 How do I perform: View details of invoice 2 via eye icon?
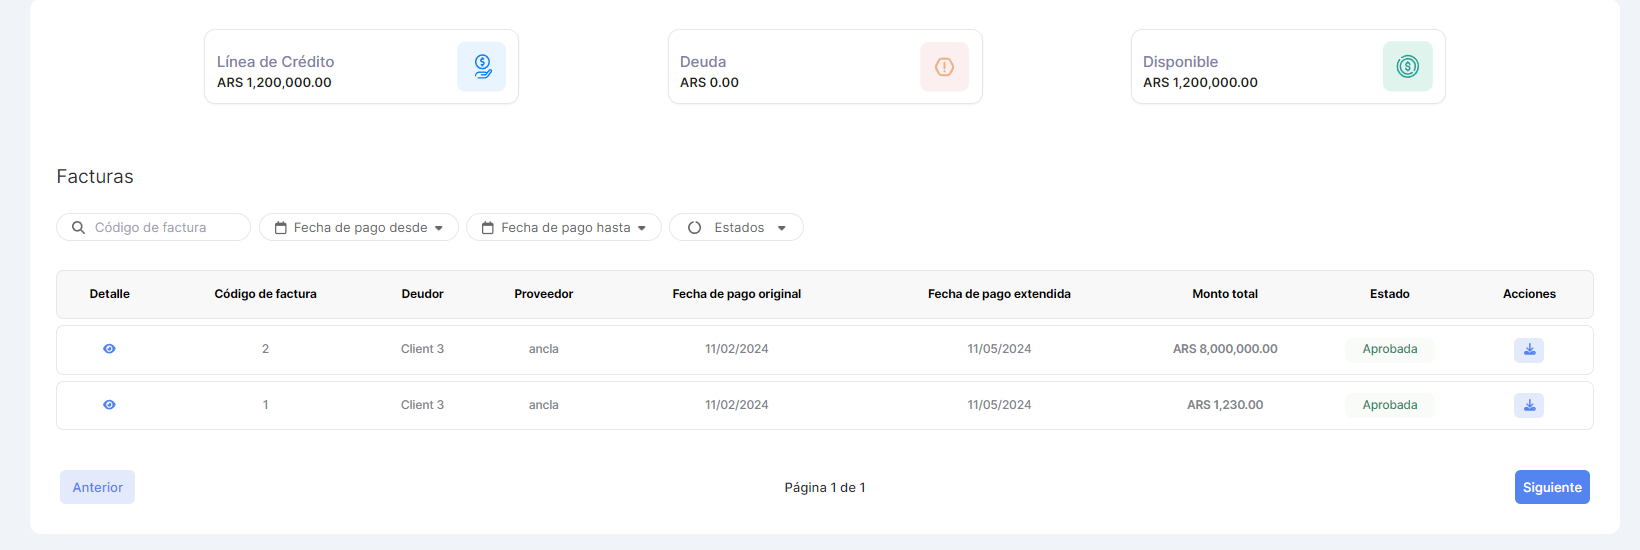coord(109,349)
